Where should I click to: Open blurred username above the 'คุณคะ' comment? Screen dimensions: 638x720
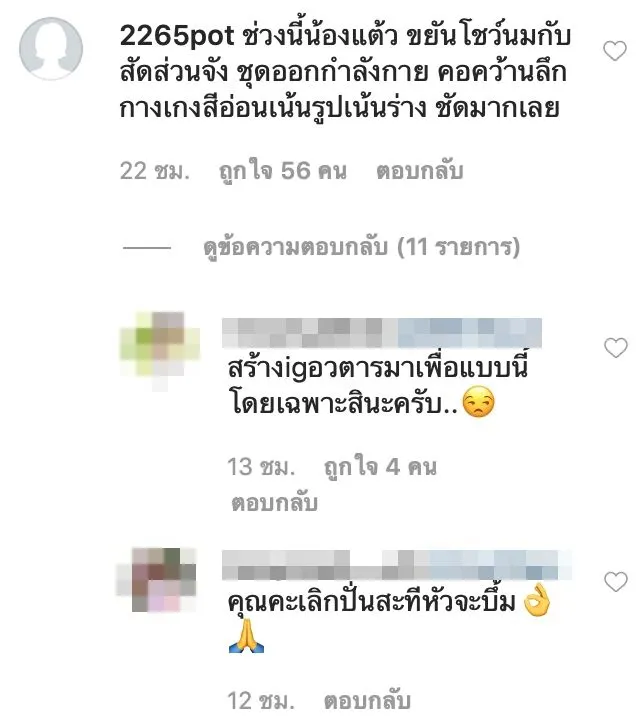tap(397, 565)
